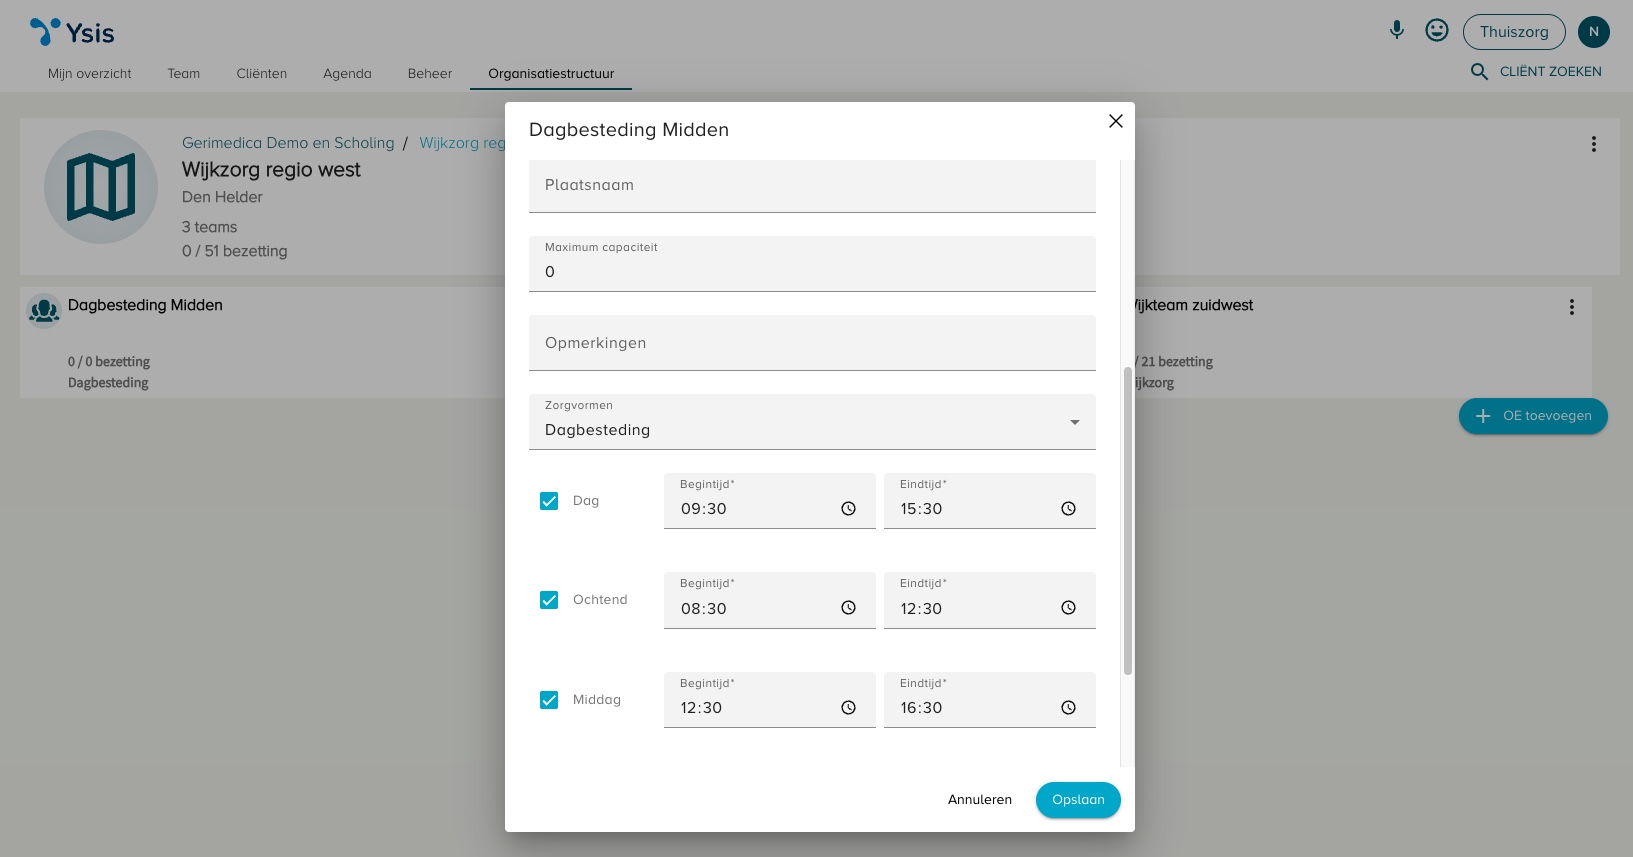Click Annuleren to cancel the dialog
Viewport: 1633px width, 857px height.
click(979, 800)
